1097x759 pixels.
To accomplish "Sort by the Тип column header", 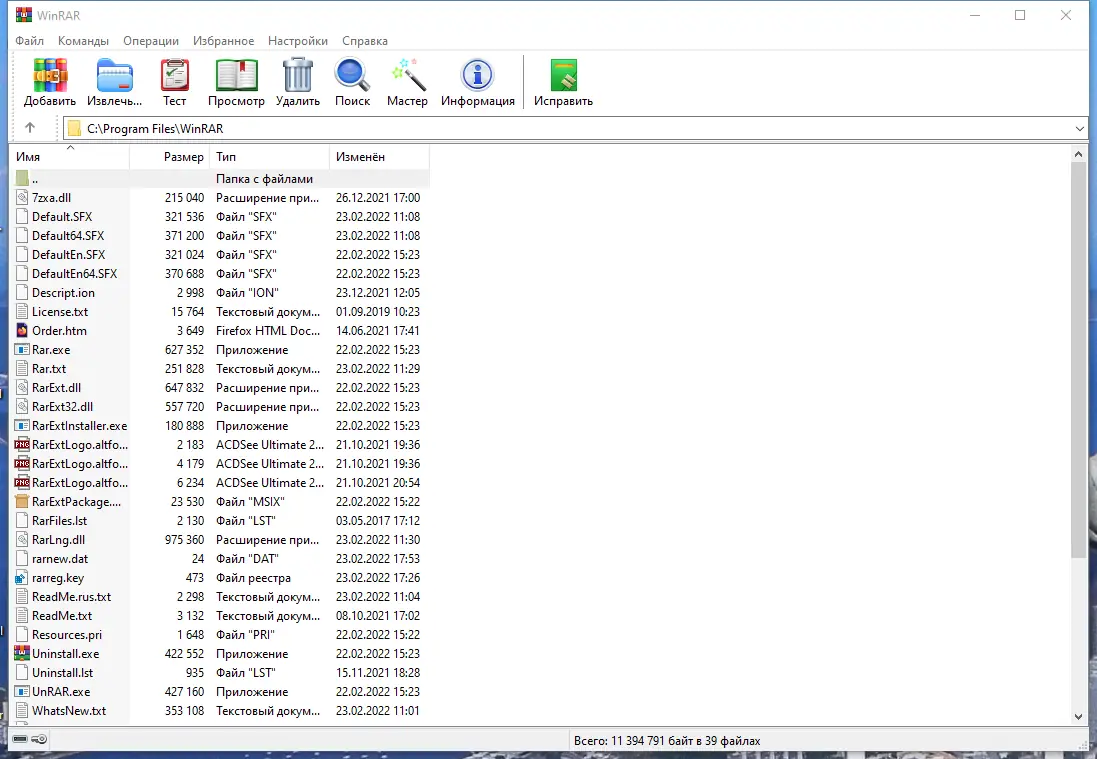I will click(269, 157).
